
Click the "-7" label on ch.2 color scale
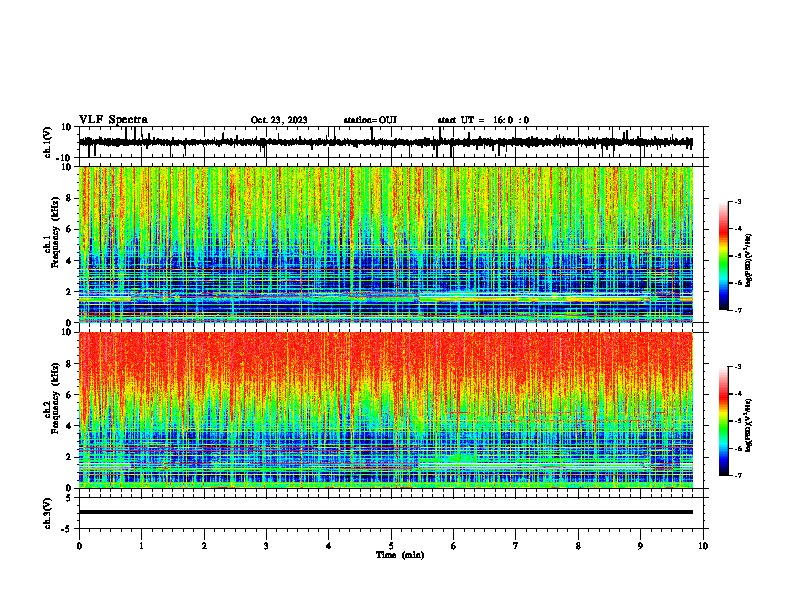click(x=738, y=476)
